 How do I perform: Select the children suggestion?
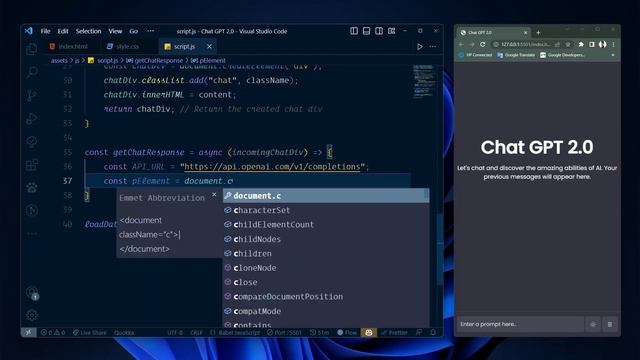[x=326, y=253]
